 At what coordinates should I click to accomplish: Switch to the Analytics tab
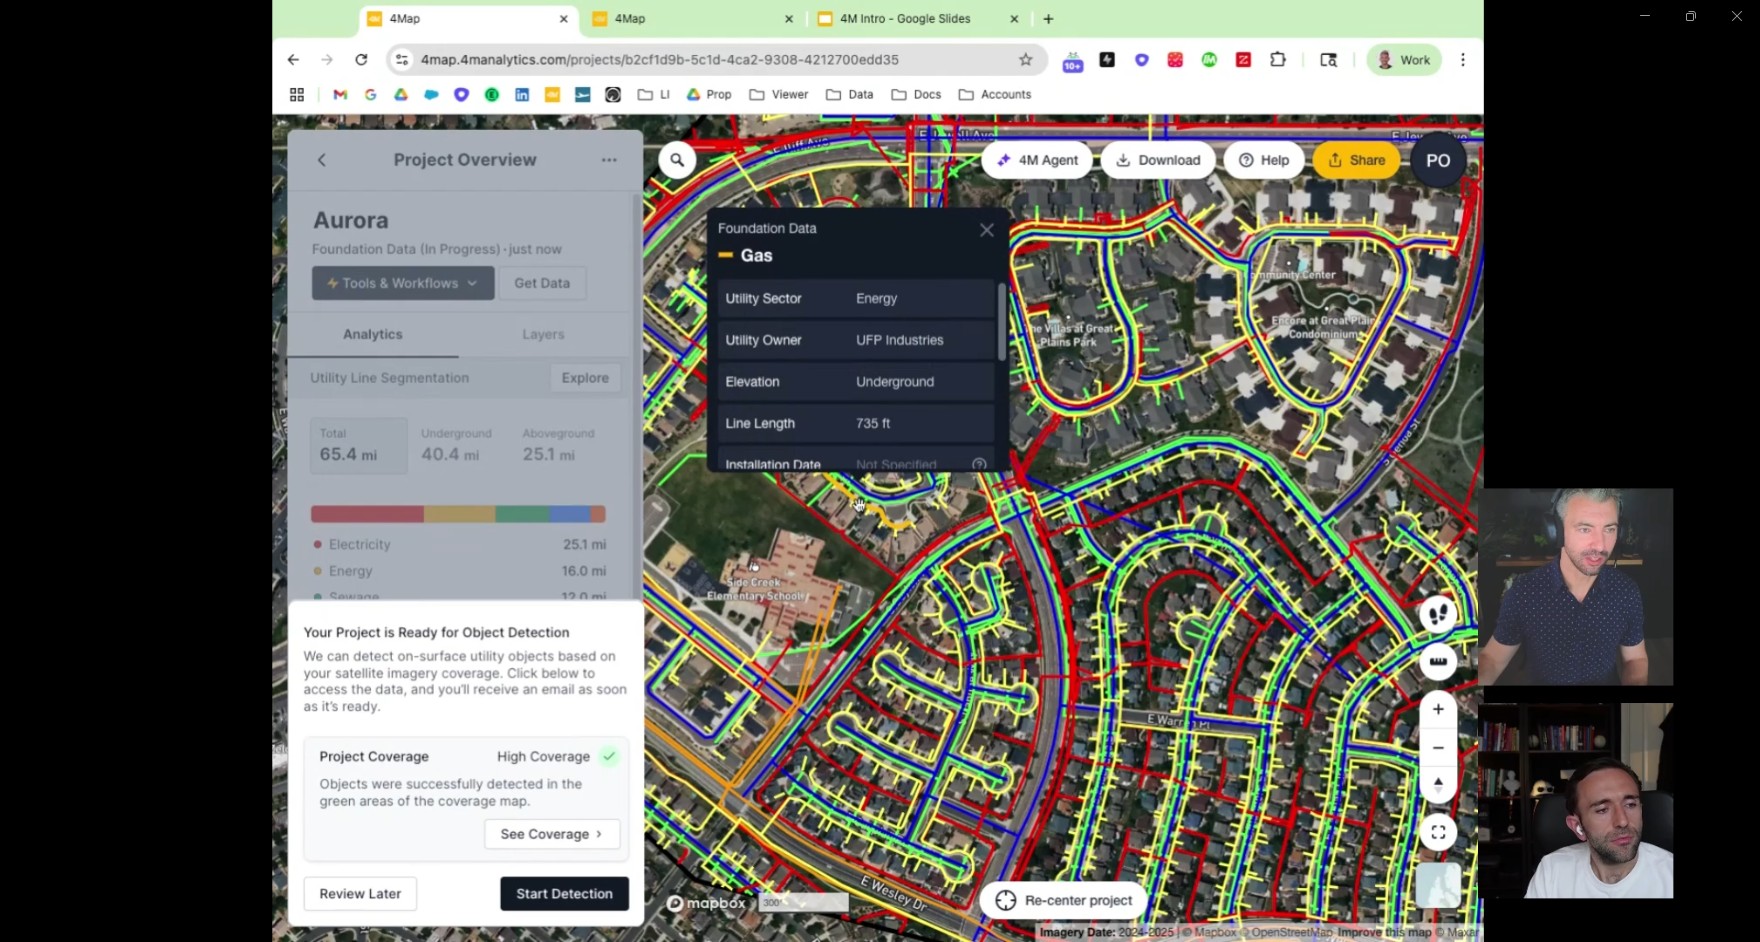(x=373, y=334)
